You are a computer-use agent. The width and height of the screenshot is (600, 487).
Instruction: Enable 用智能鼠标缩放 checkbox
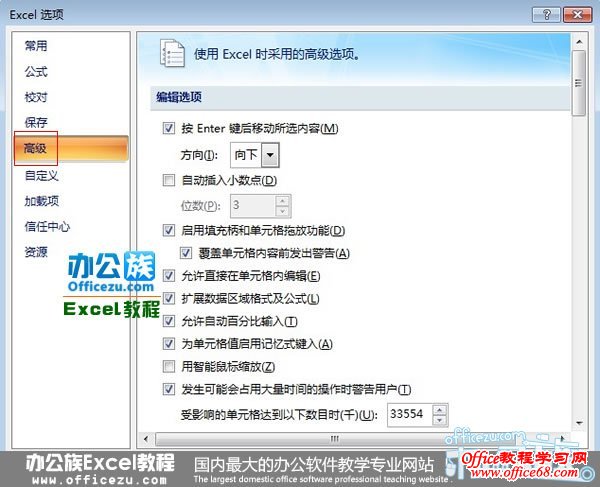pyautogui.click(x=169, y=366)
